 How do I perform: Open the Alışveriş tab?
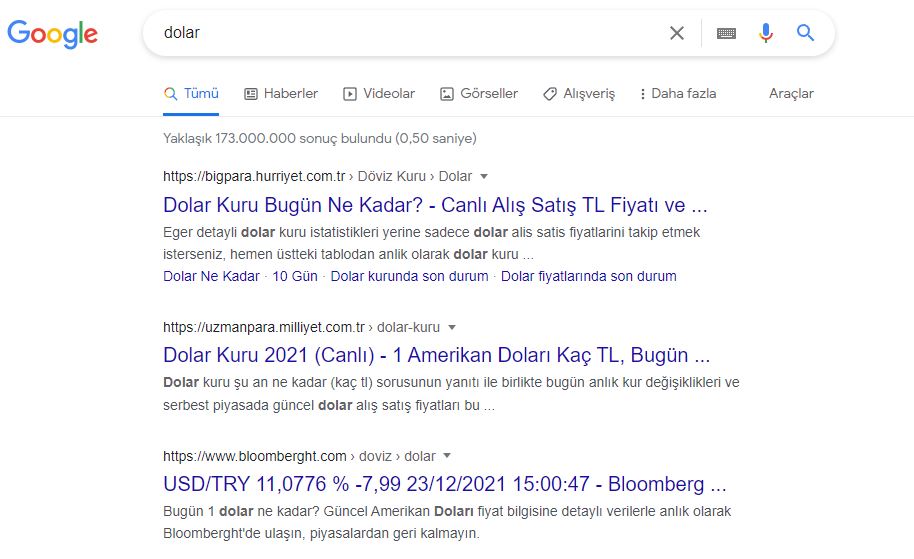[579, 93]
